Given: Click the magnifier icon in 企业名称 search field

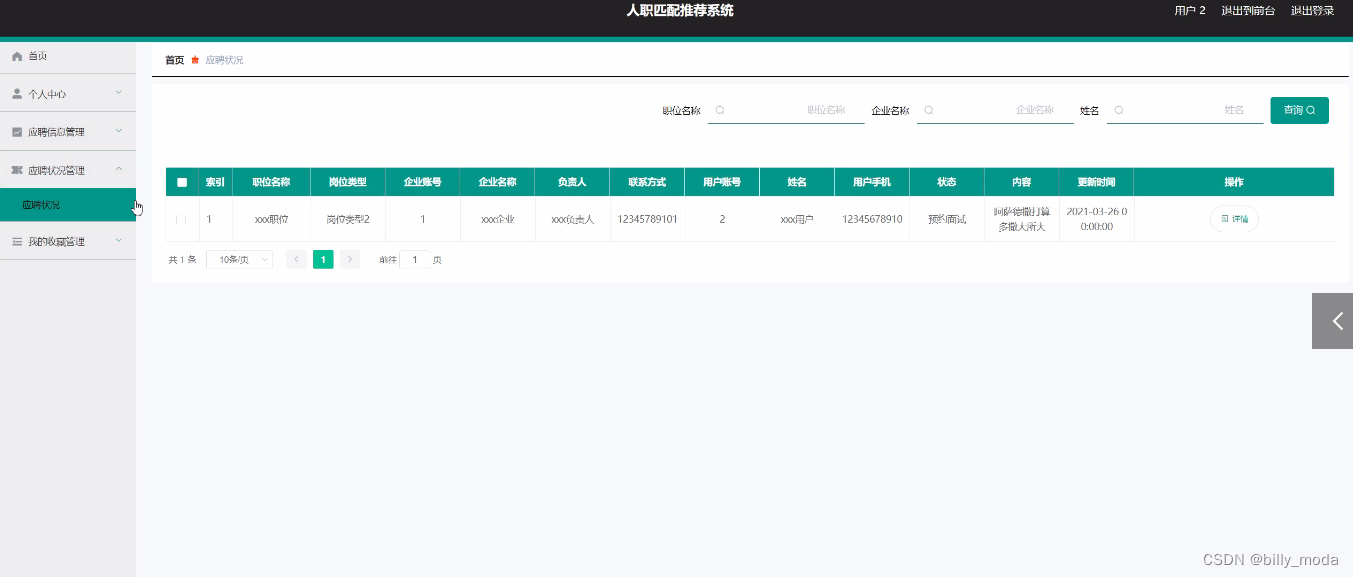Looking at the screenshot, I should click(927, 110).
